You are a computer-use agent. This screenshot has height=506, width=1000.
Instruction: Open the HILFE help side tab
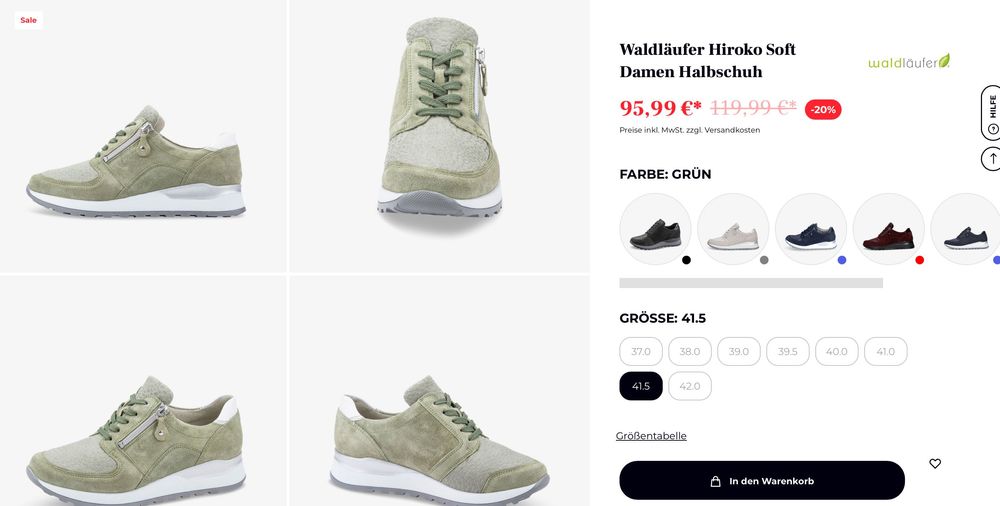tap(991, 113)
